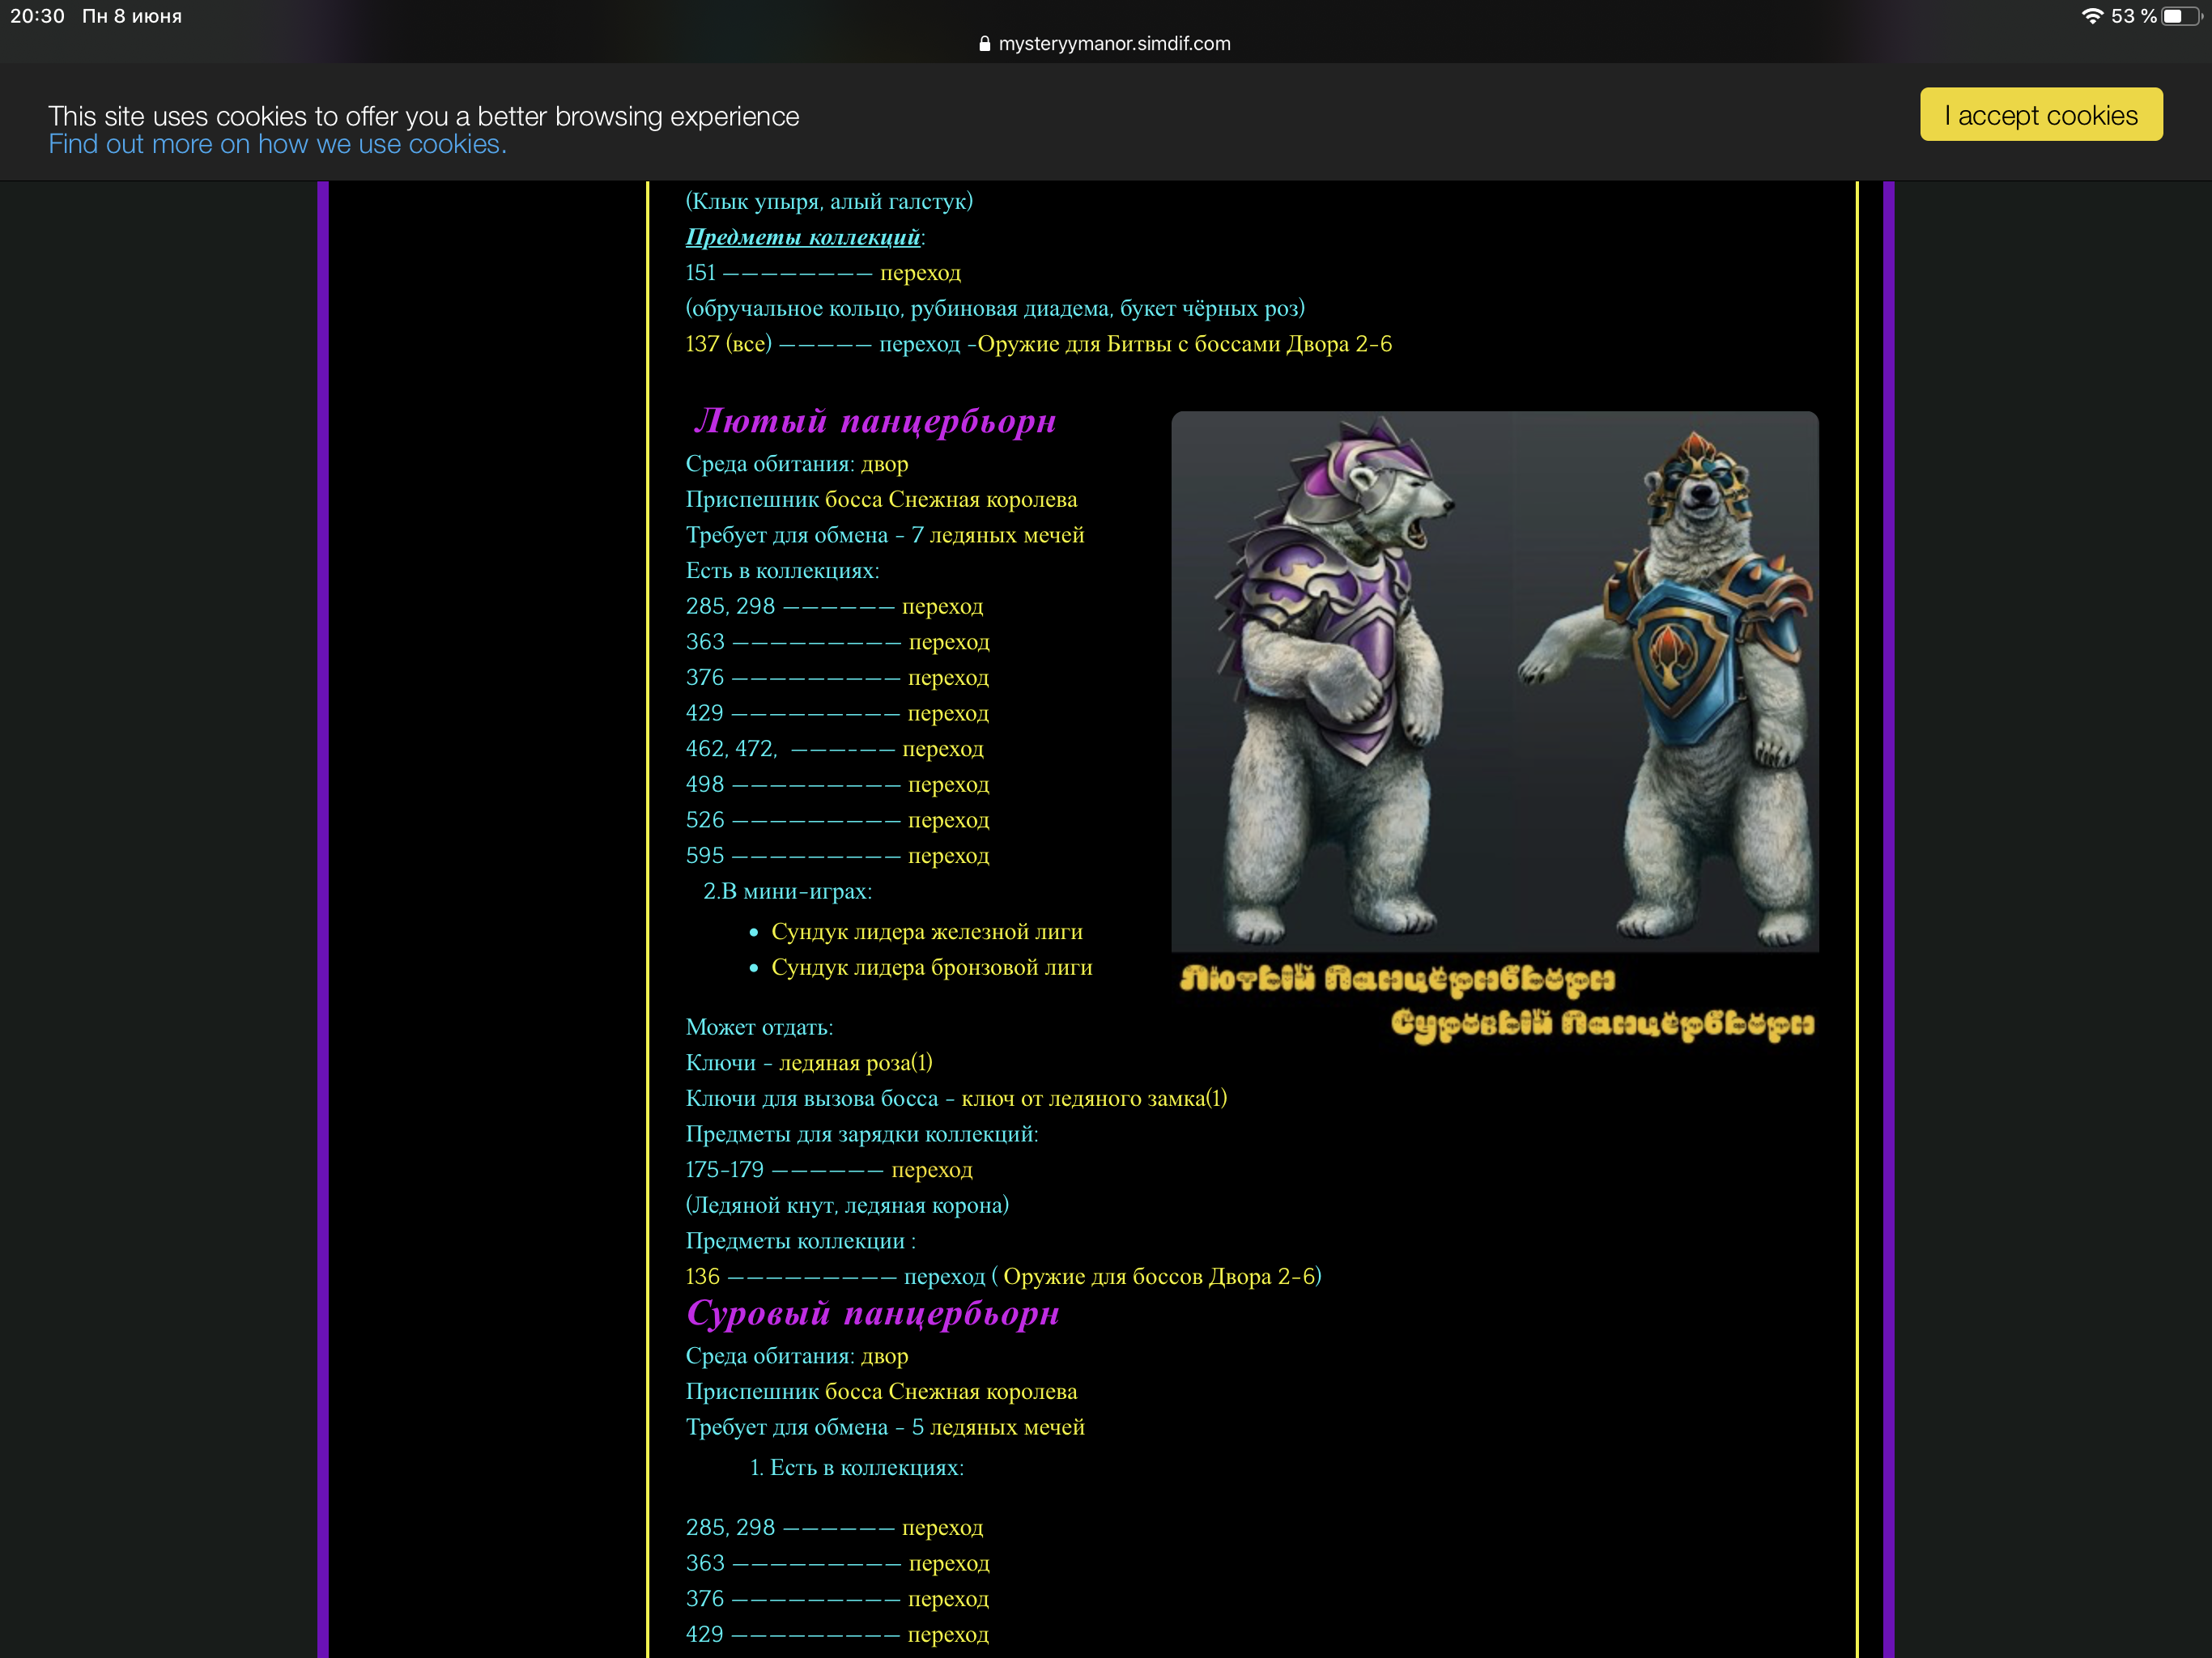The width and height of the screenshot is (2212, 1658).
Task: Follow the переход link for 285, 298 under Лютый
Action: point(943,606)
